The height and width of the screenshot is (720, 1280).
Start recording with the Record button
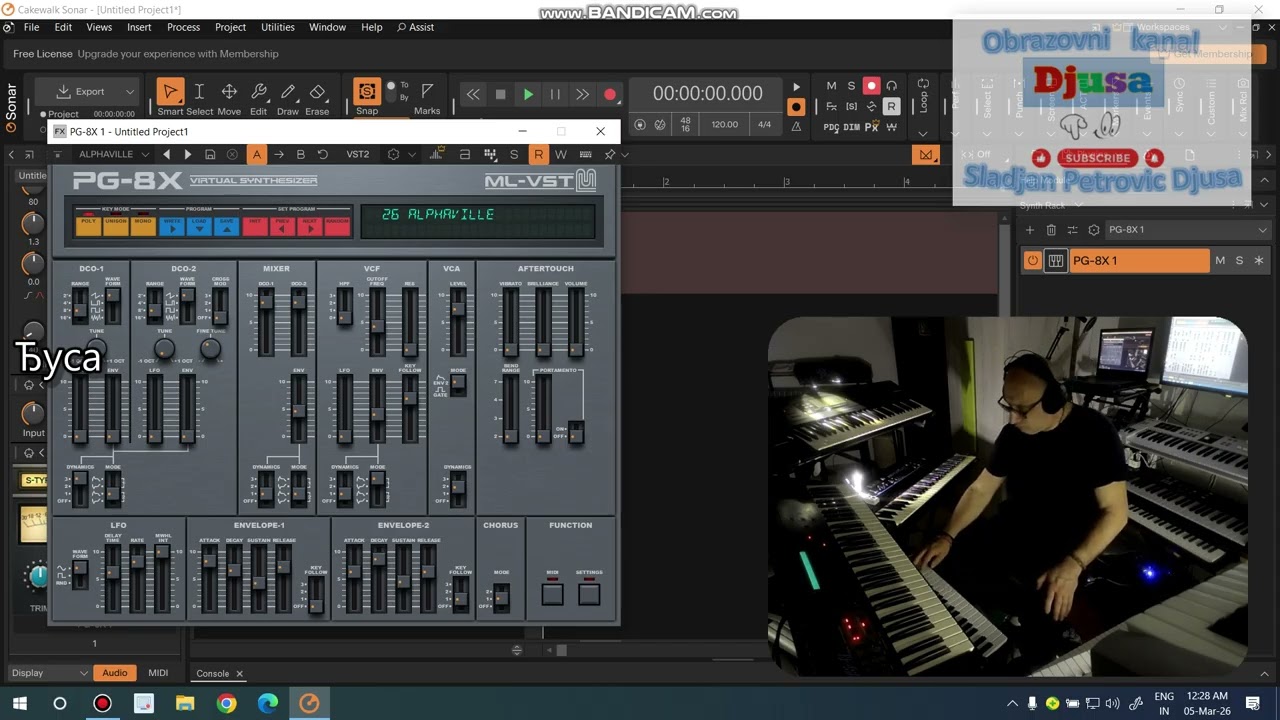[610, 95]
